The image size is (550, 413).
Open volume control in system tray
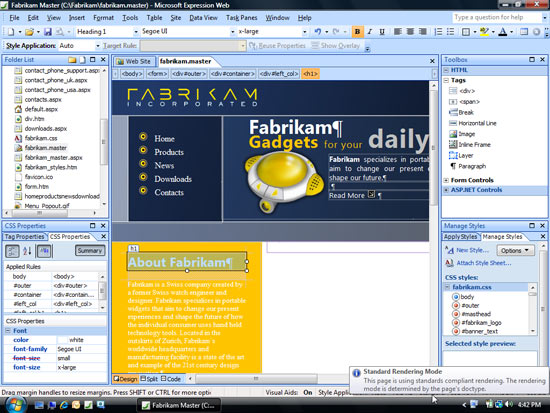[509, 405]
